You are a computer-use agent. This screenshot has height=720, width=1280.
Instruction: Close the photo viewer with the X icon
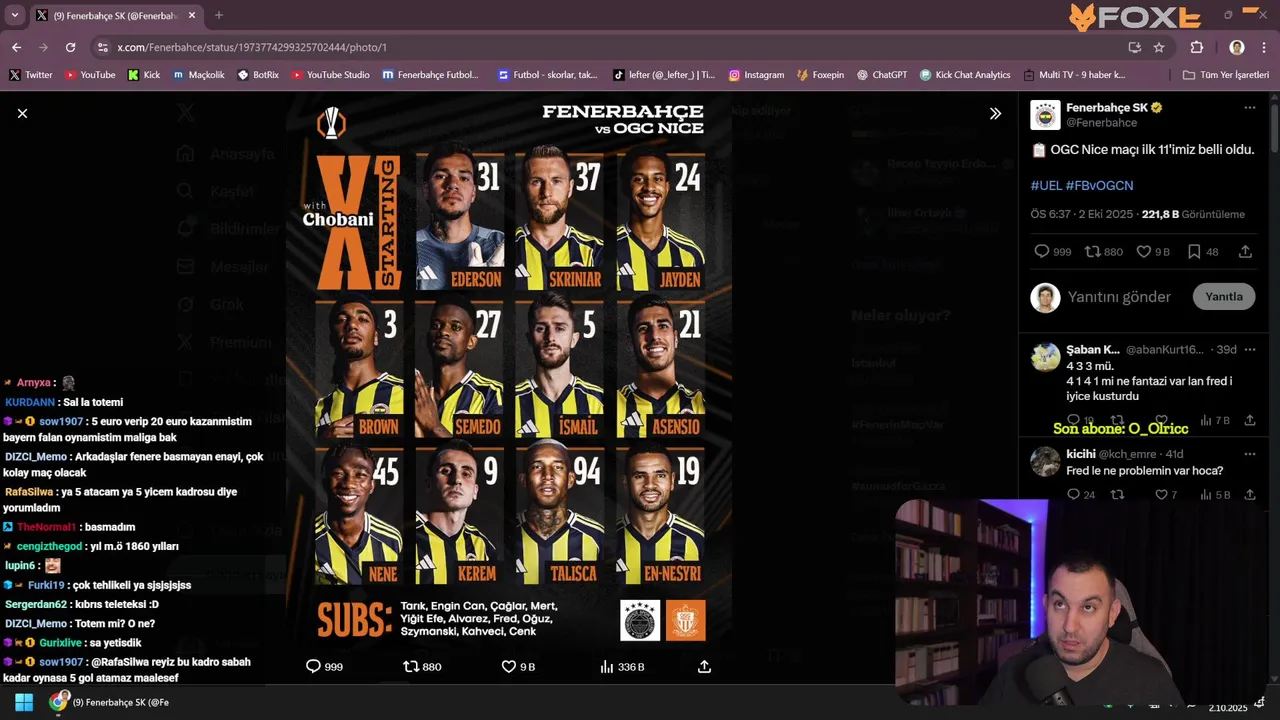point(22,114)
